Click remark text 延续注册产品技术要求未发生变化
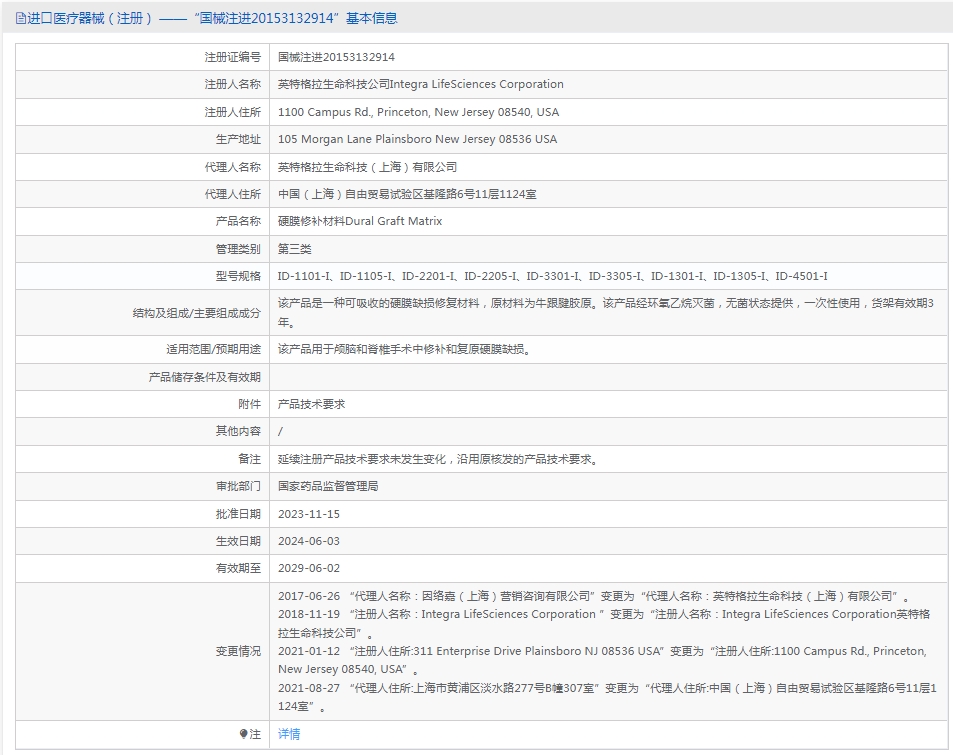The image size is (953, 755). [x=439, y=460]
